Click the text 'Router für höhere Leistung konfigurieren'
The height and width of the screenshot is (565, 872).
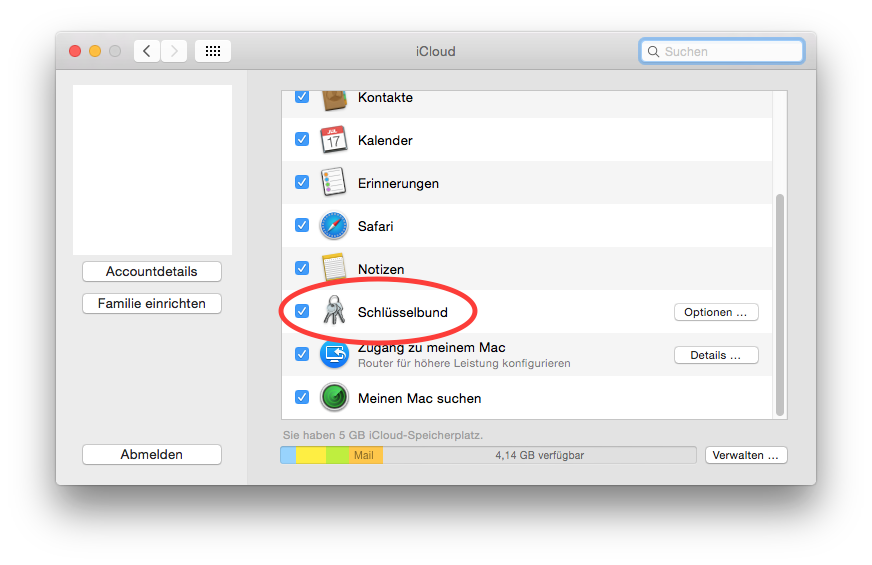[464, 363]
